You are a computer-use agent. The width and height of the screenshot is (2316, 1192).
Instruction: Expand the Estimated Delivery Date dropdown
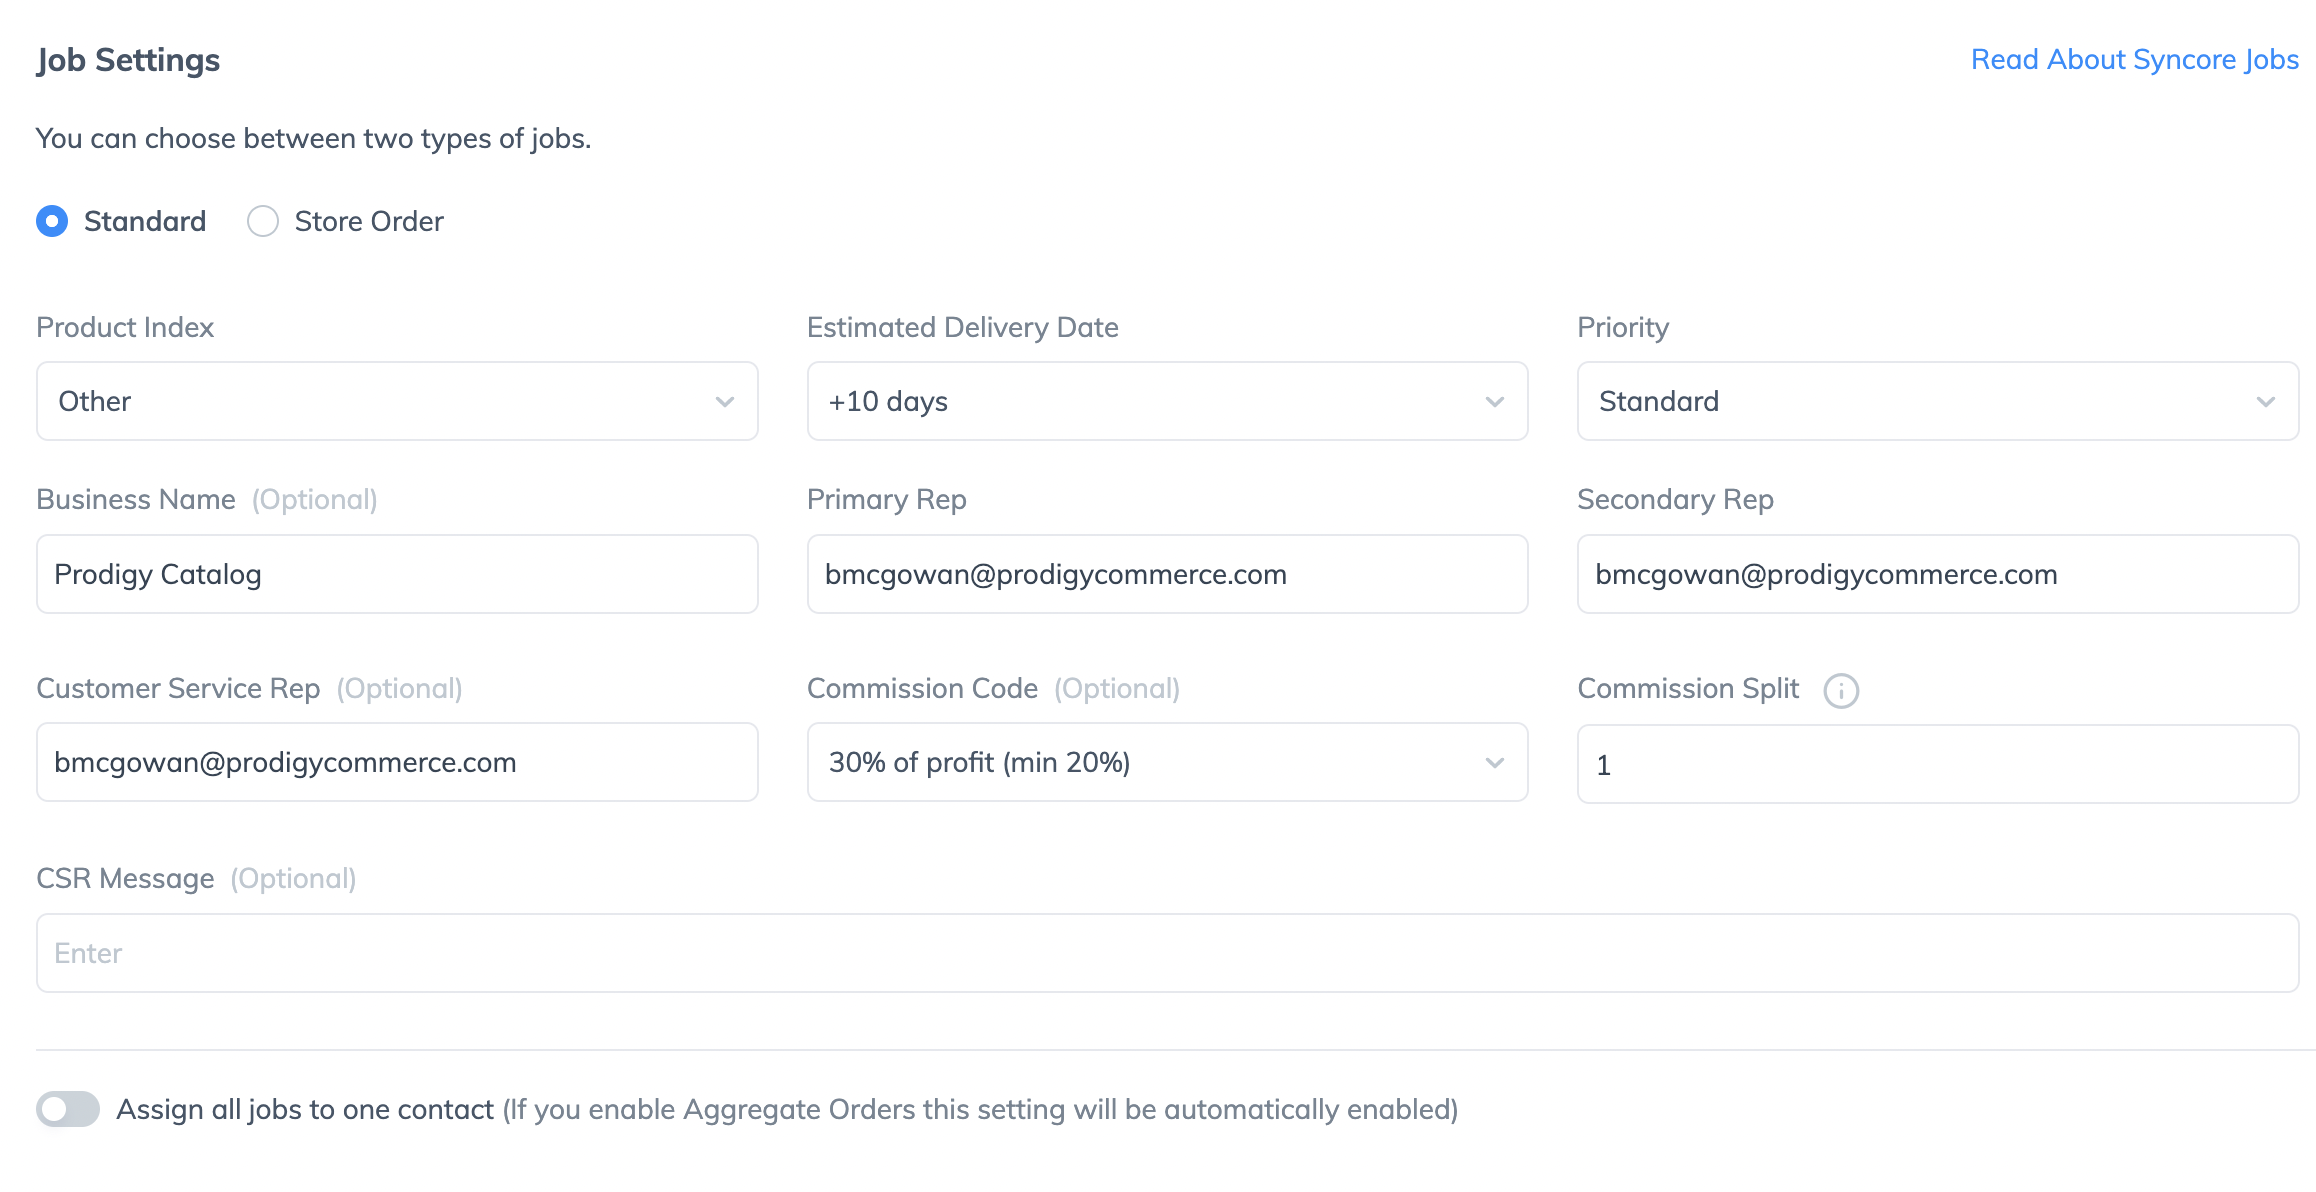click(1167, 401)
